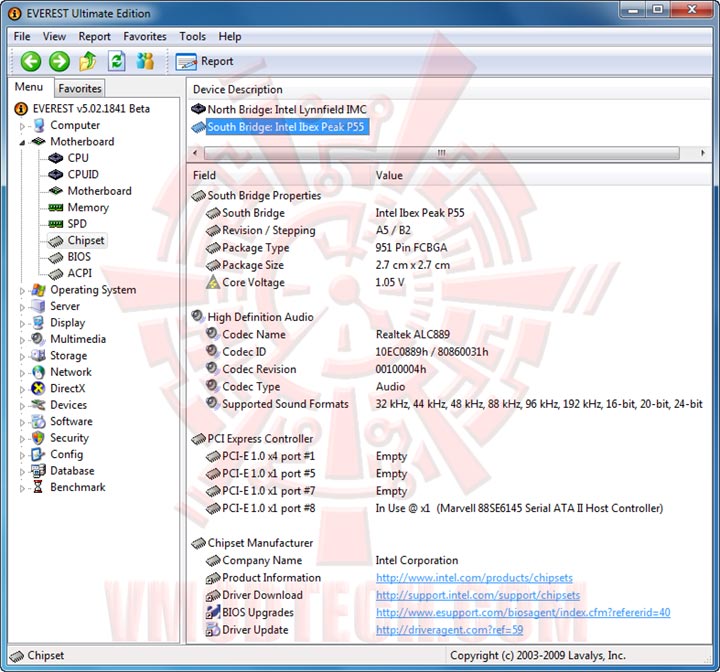Click the users icon in the toolbar
Screen dimensions: 720x672
[145, 61]
